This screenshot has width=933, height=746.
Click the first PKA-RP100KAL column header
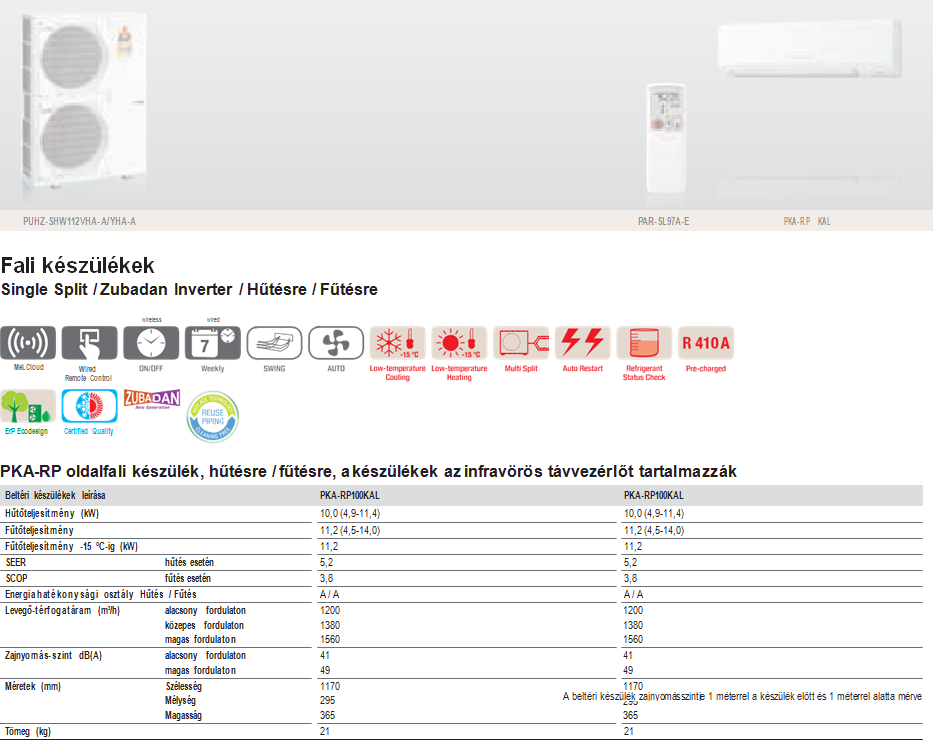click(x=349, y=496)
